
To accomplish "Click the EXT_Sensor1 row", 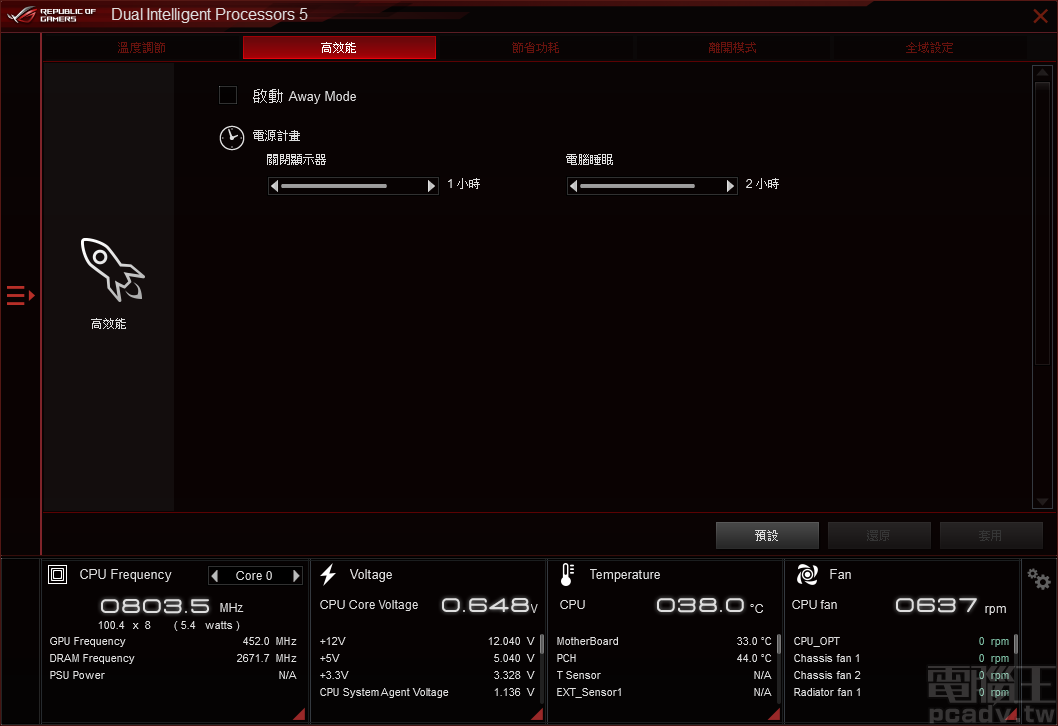I will pyautogui.click(x=664, y=692).
